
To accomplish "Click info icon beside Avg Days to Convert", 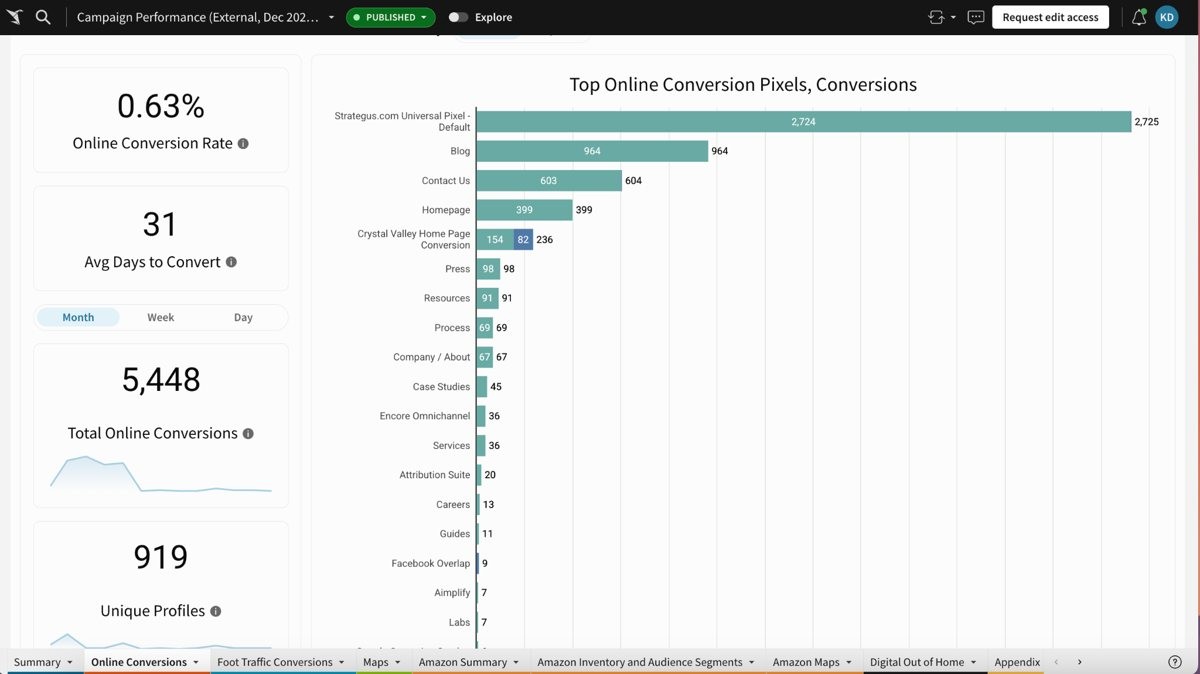I will pyautogui.click(x=231, y=262).
